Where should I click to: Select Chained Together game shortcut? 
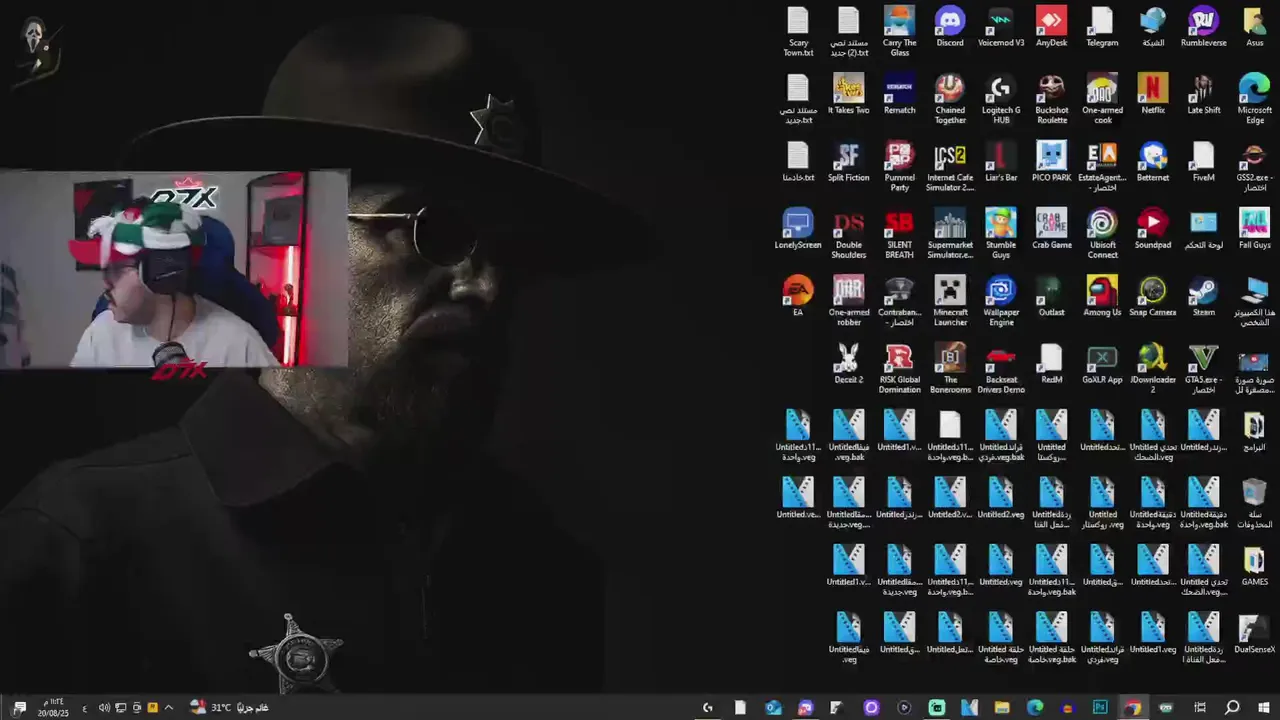(x=950, y=99)
